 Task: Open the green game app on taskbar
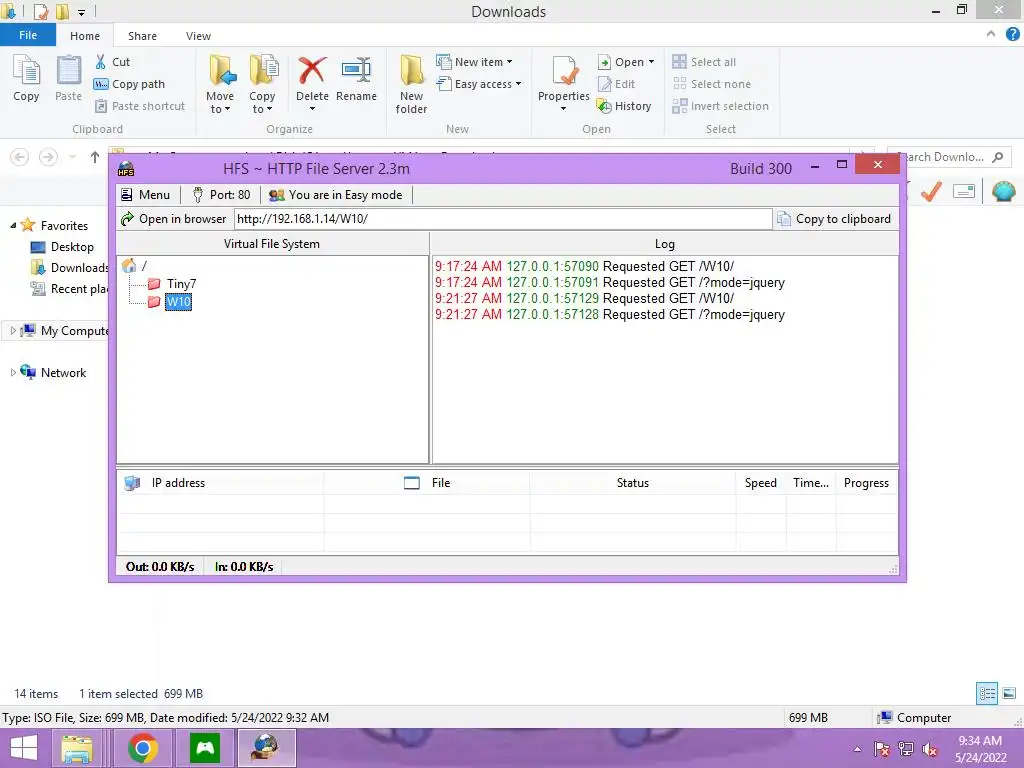pyautogui.click(x=204, y=748)
